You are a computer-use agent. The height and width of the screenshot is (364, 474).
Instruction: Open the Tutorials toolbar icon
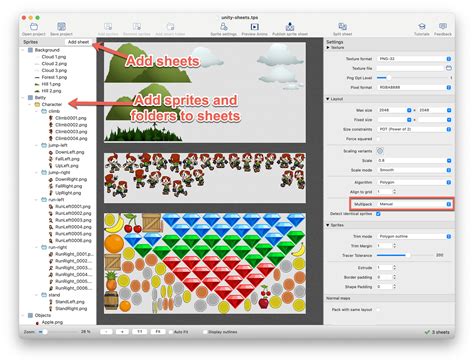pos(422,26)
